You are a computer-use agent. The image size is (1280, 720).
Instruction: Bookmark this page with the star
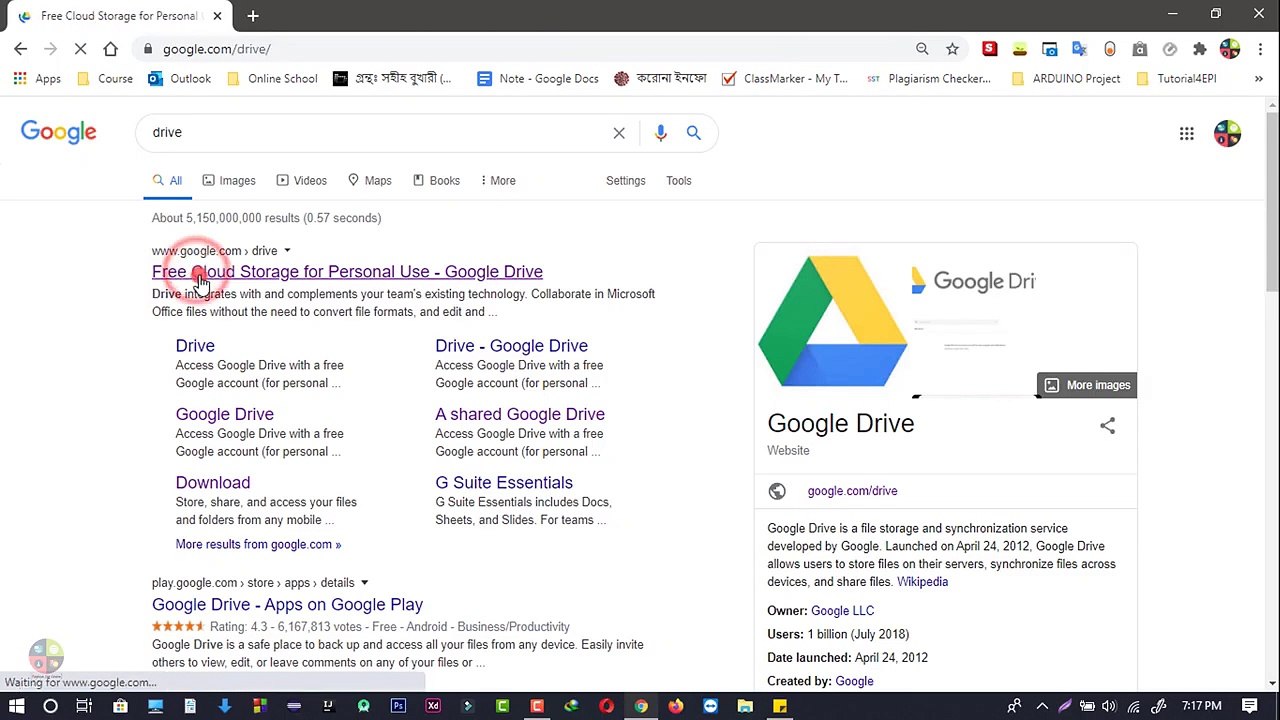[x=952, y=49]
